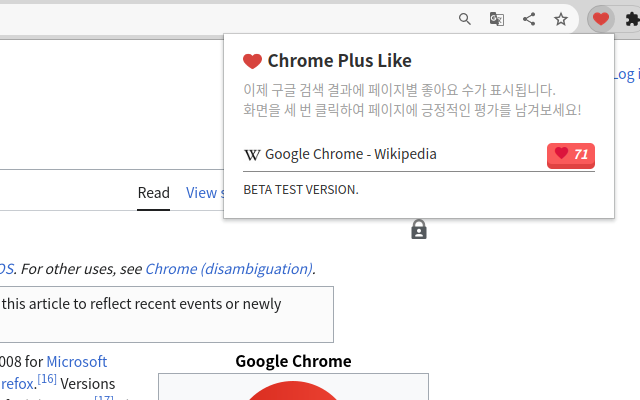The height and width of the screenshot is (400, 640).
Task: Bookmark this page with the star icon
Action: 561,19
